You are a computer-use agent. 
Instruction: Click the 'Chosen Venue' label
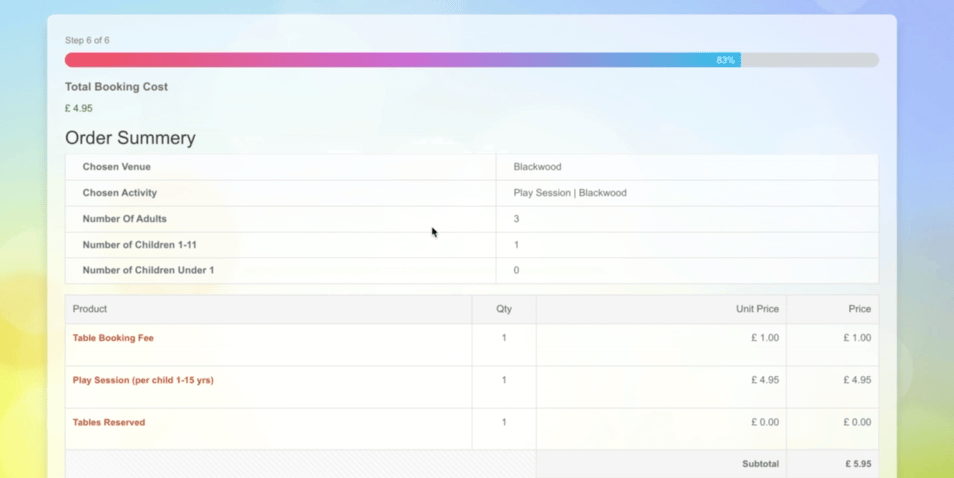(117, 167)
